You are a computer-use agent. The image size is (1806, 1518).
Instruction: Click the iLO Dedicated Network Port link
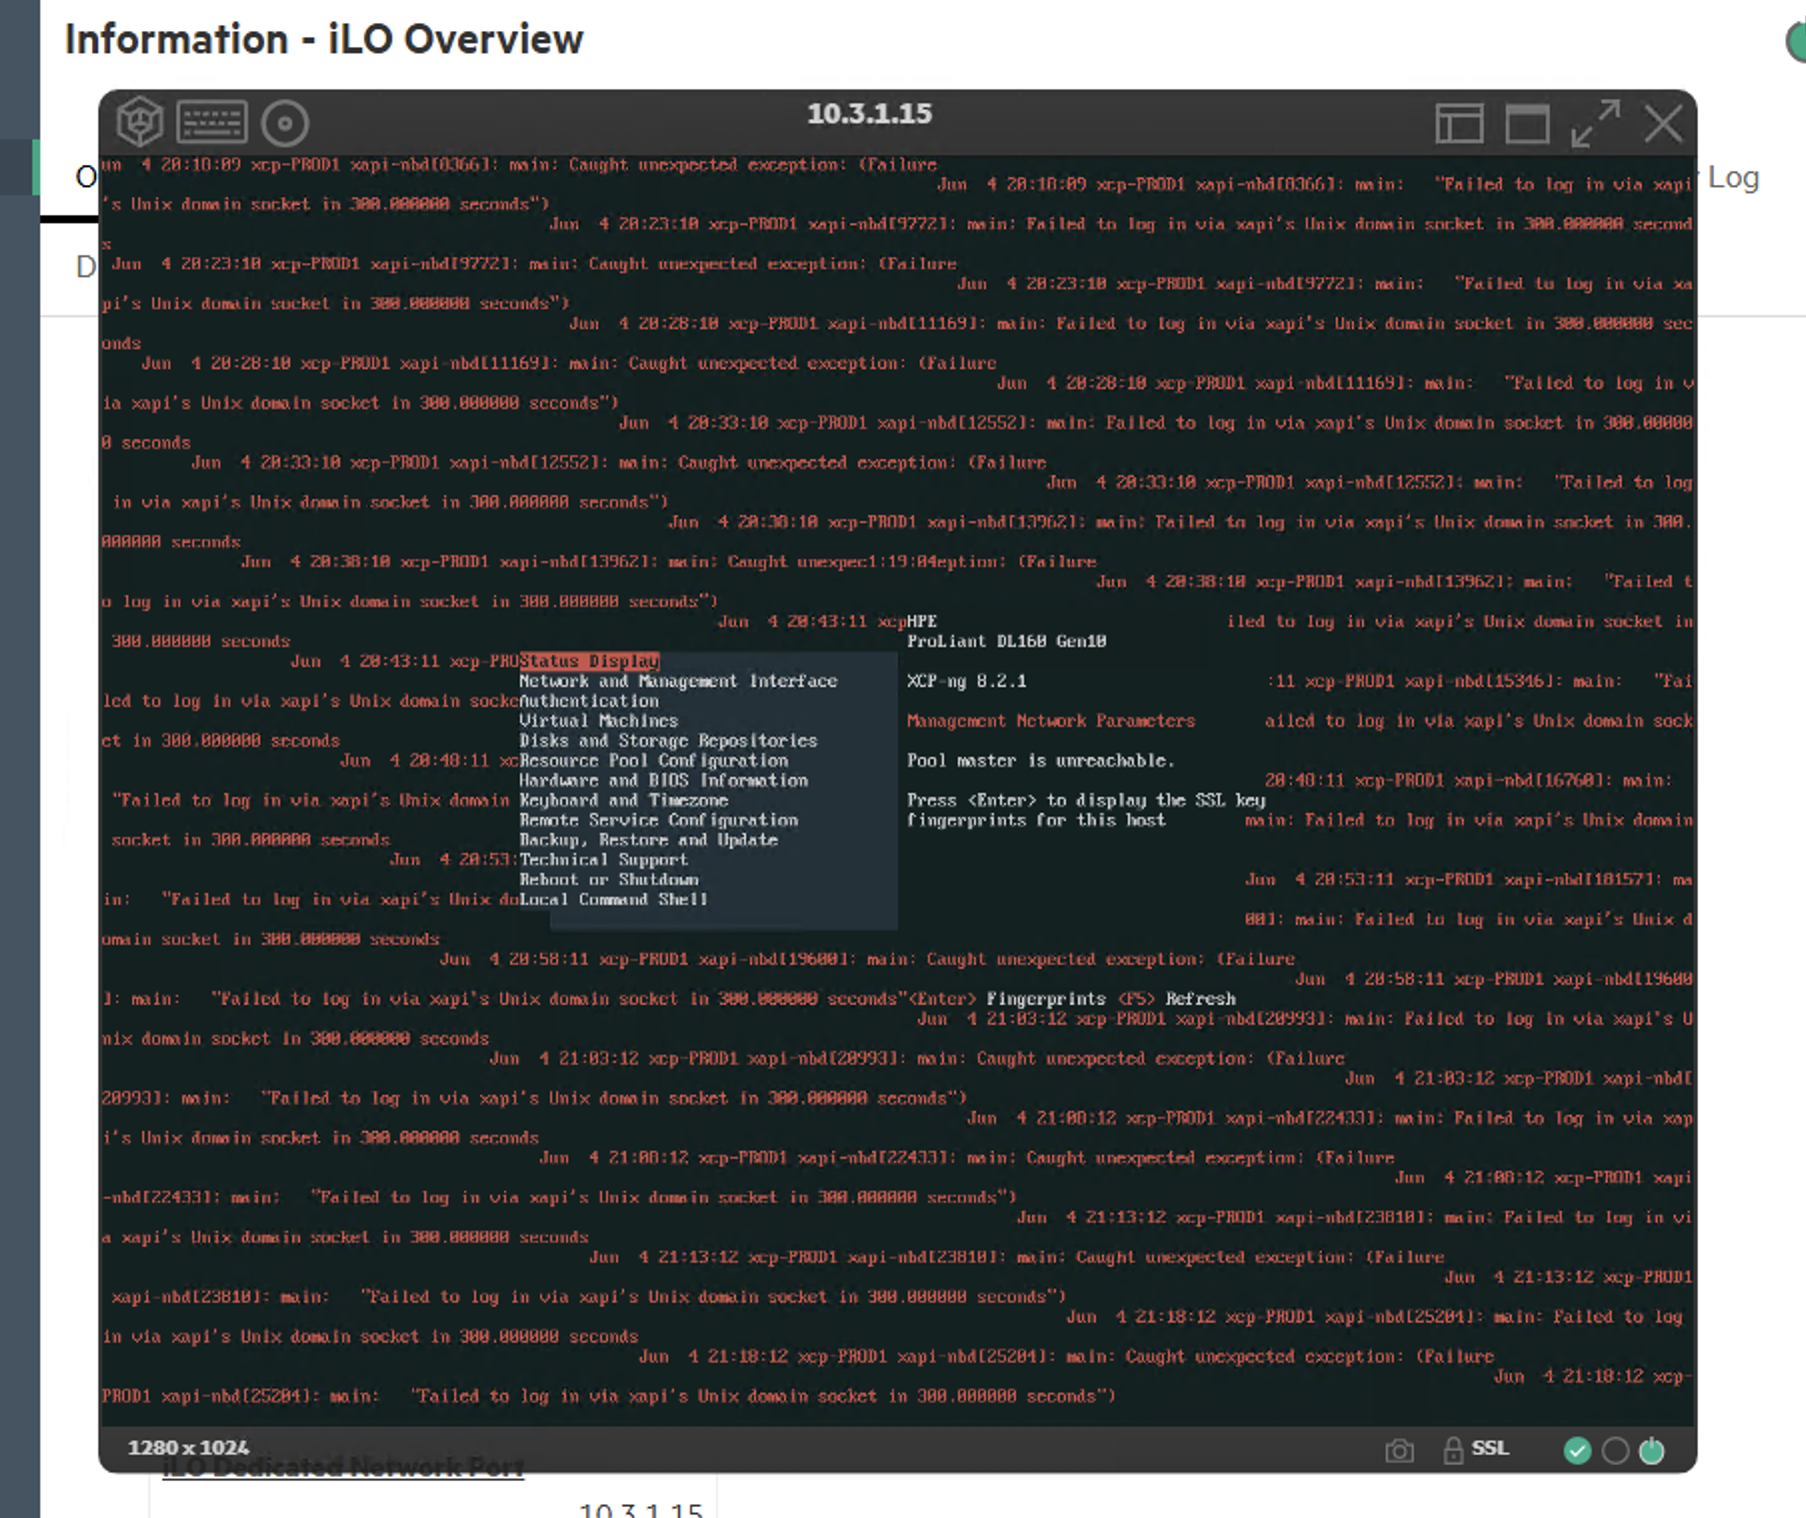(x=343, y=1468)
